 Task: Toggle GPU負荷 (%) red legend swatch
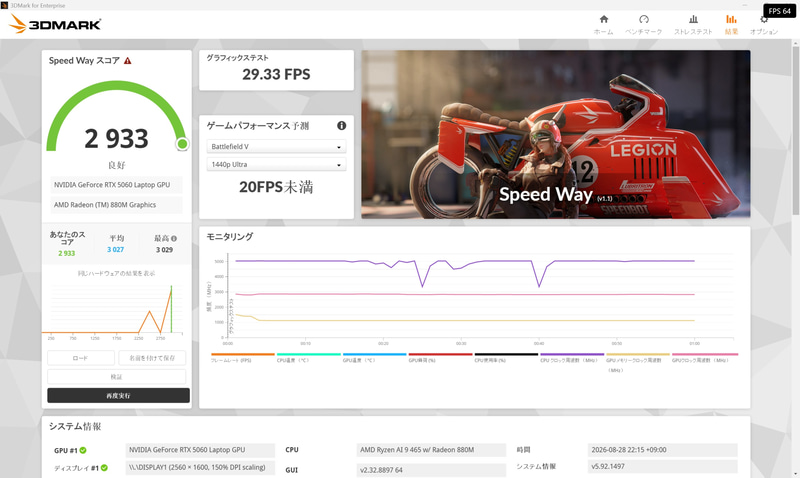point(440,354)
